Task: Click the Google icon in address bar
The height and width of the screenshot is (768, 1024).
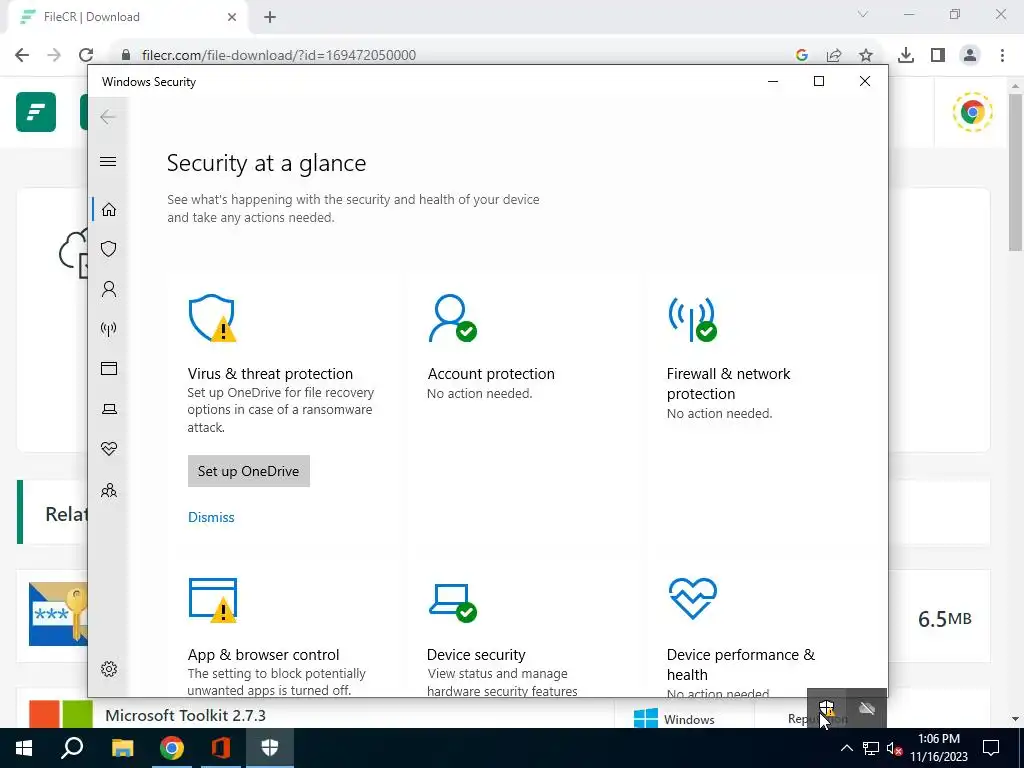Action: pyautogui.click(x=802, y=56)
